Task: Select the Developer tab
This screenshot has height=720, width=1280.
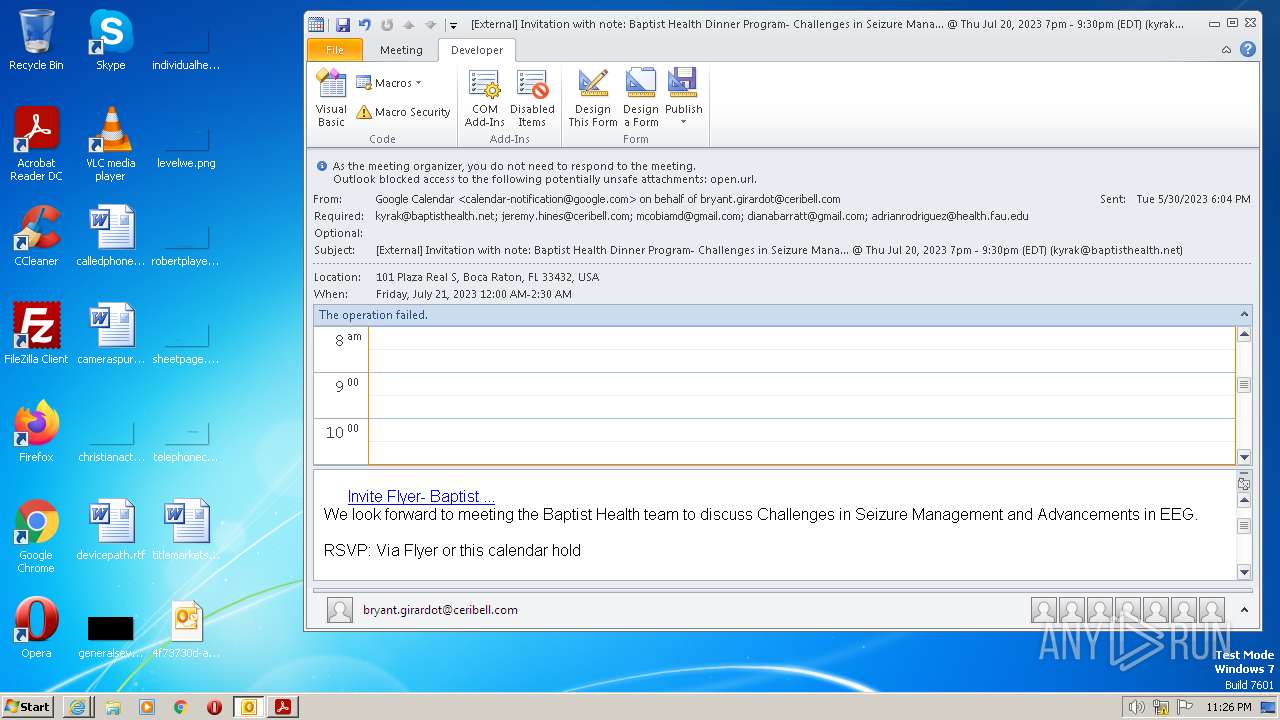Action: coord(477,50)
